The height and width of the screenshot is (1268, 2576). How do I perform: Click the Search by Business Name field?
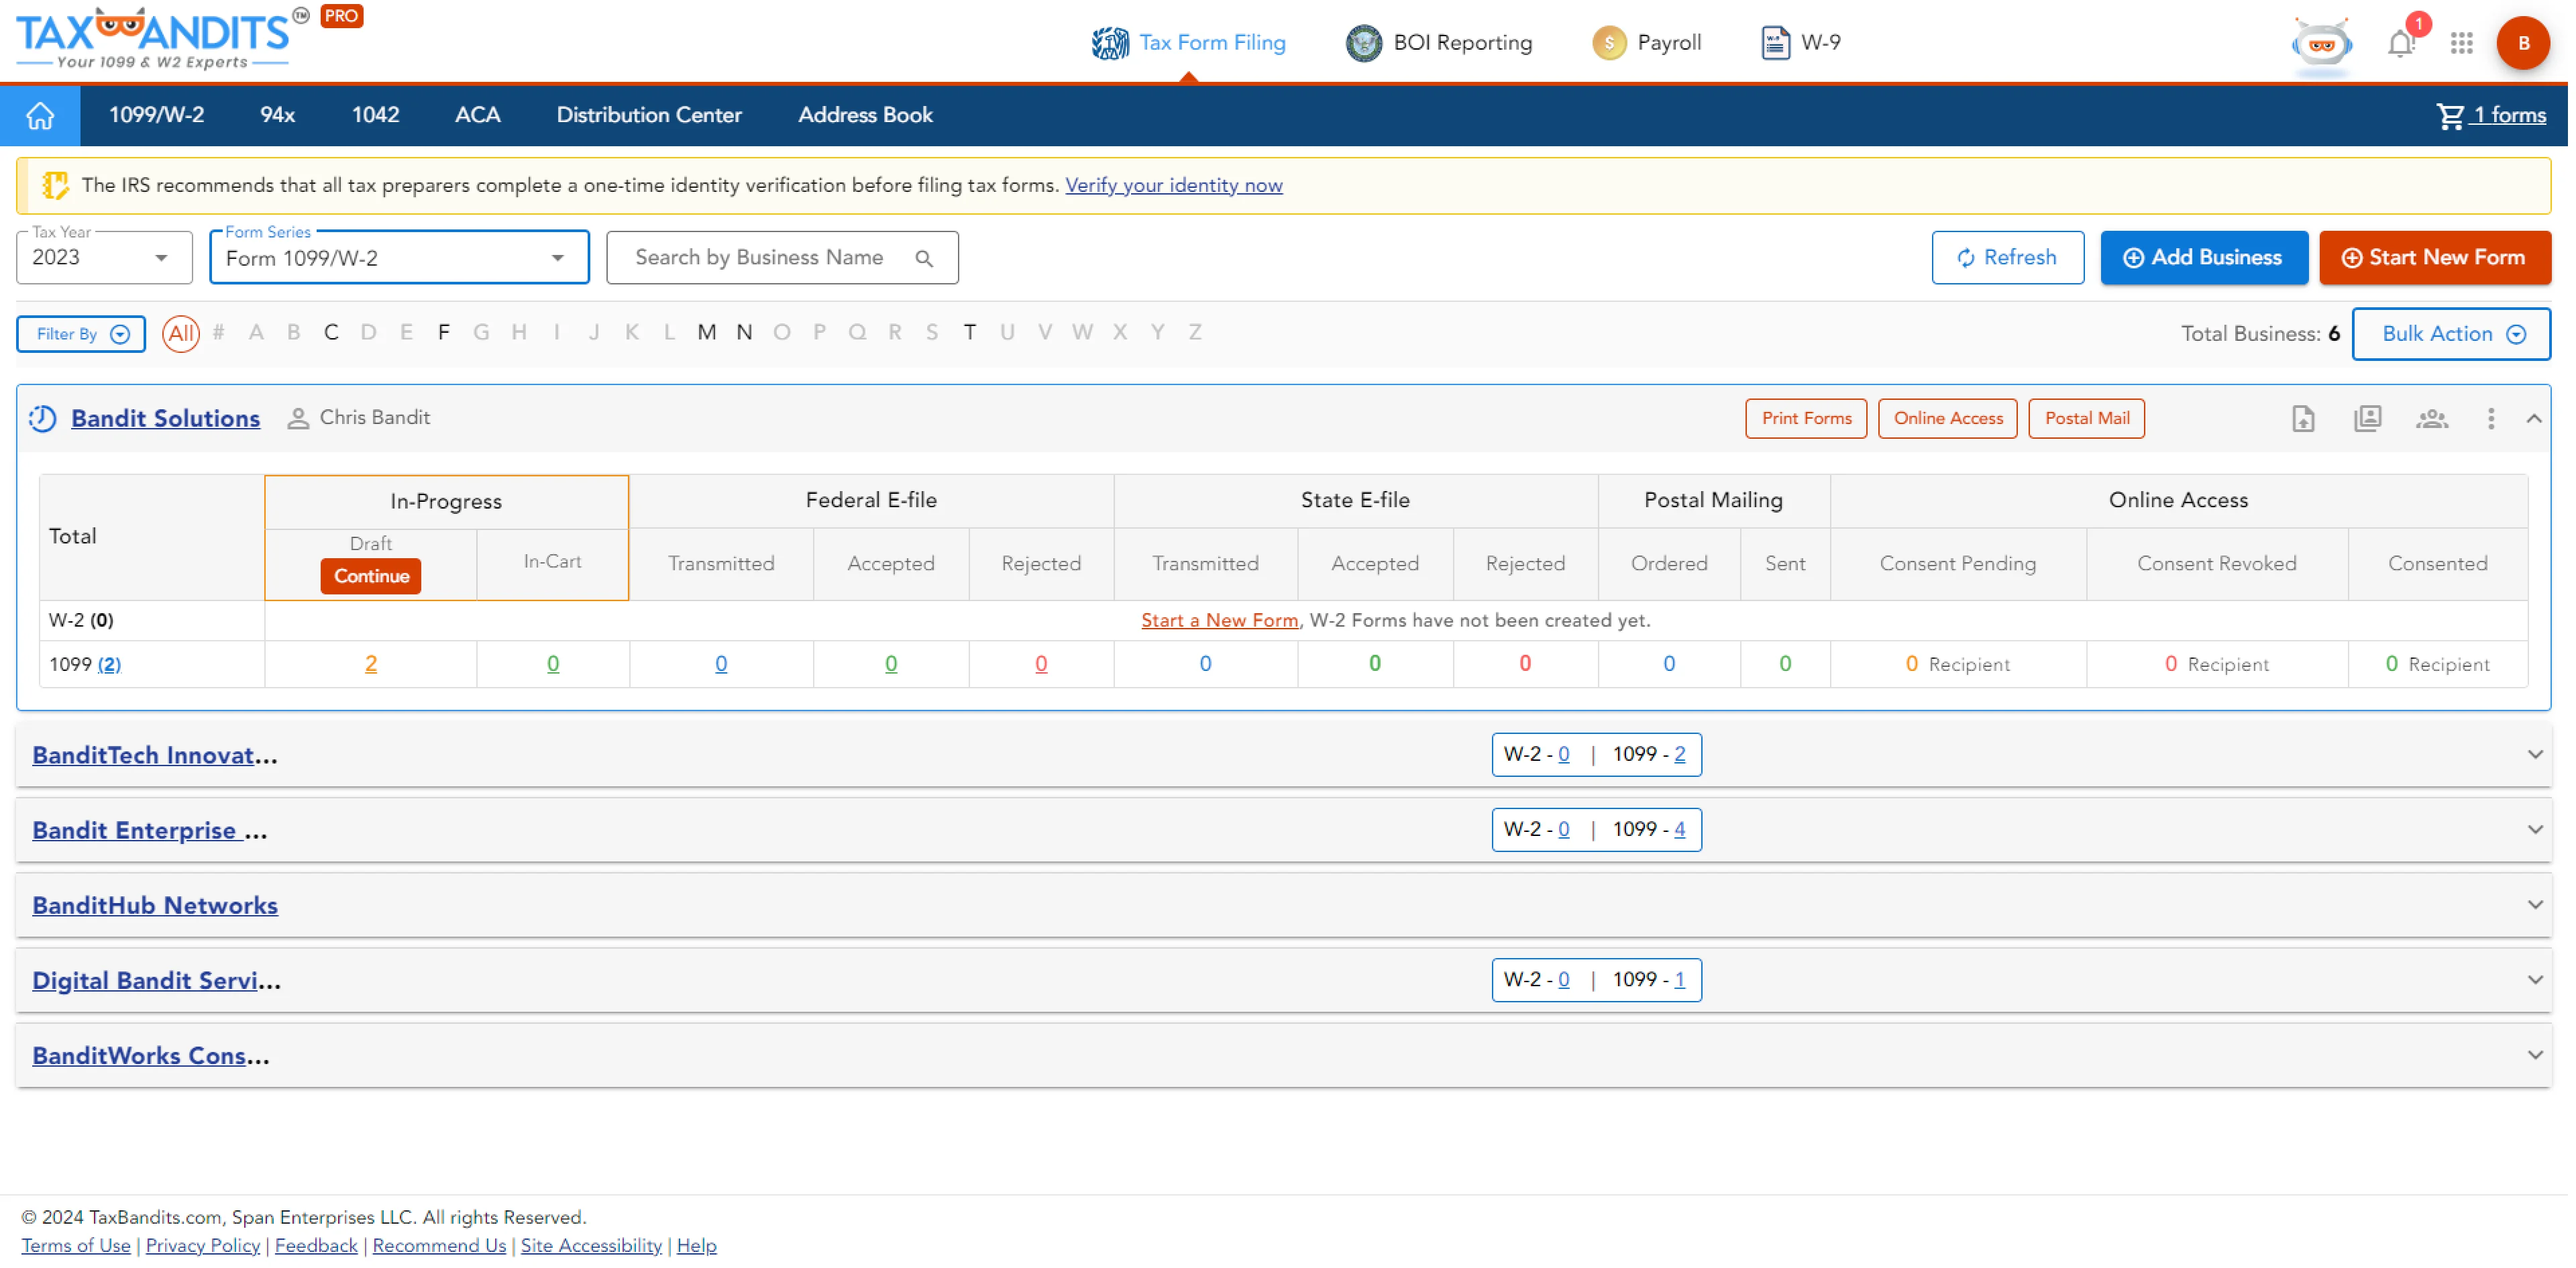782,258
